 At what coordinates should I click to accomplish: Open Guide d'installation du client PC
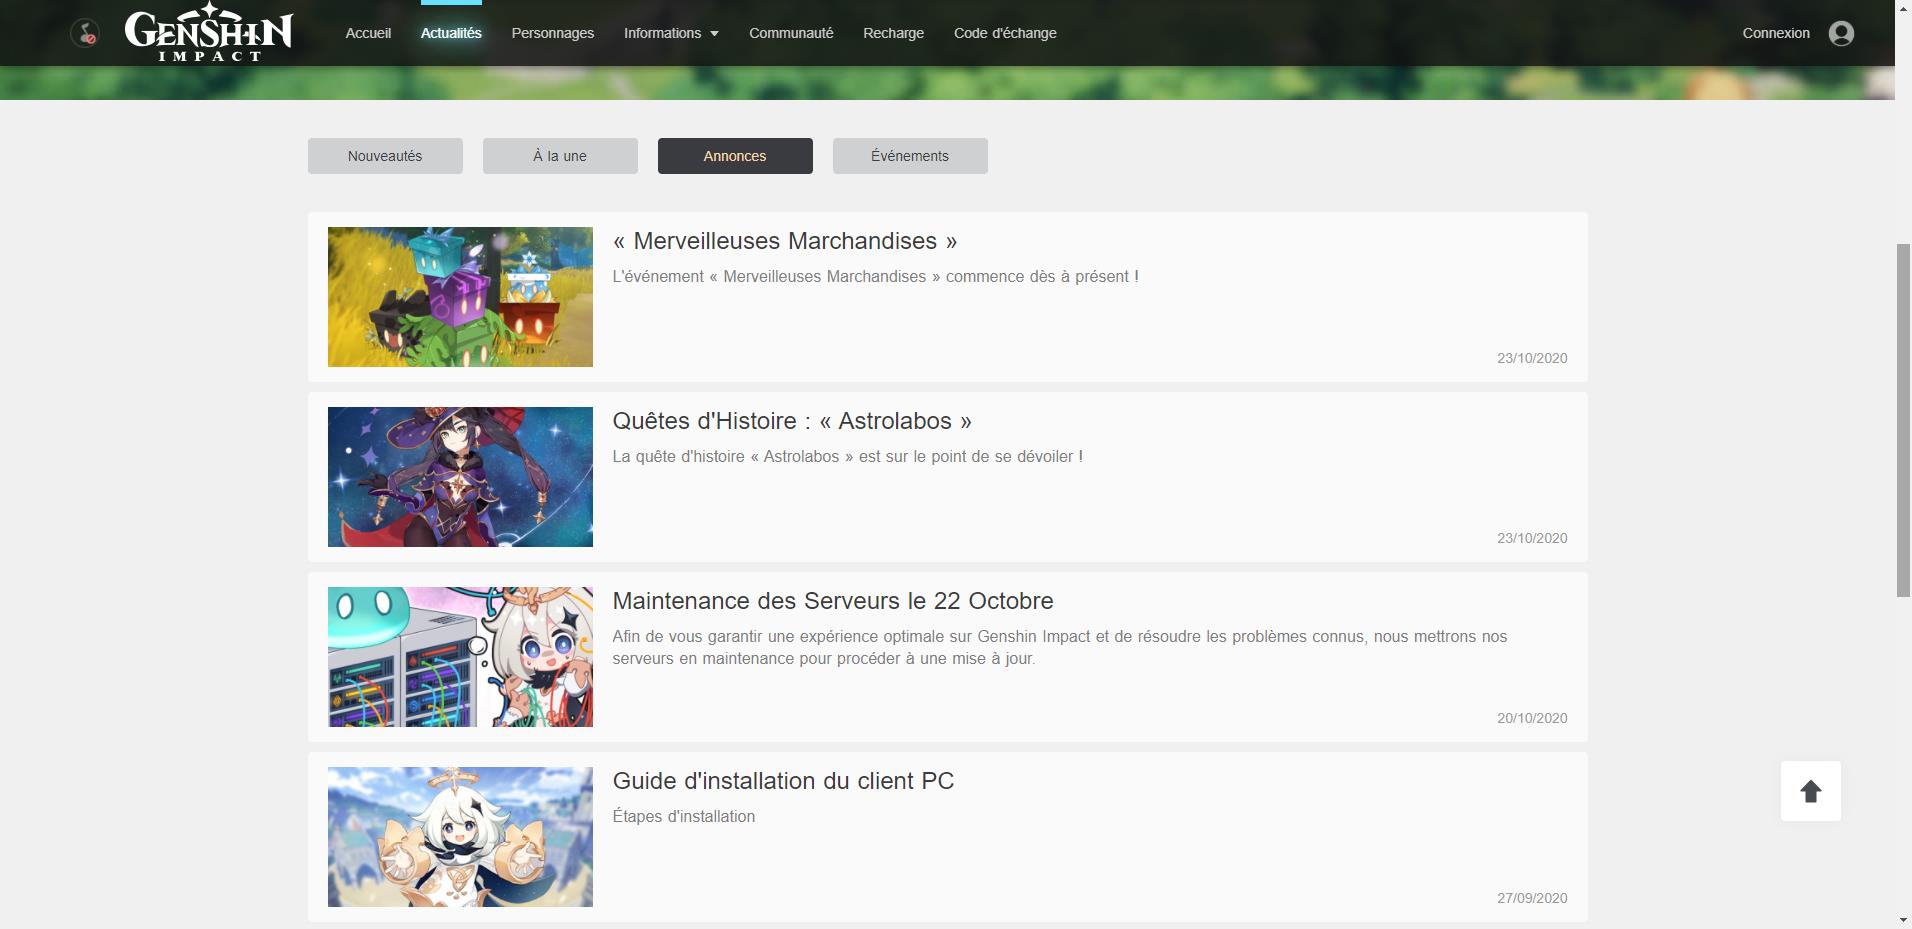783,781
